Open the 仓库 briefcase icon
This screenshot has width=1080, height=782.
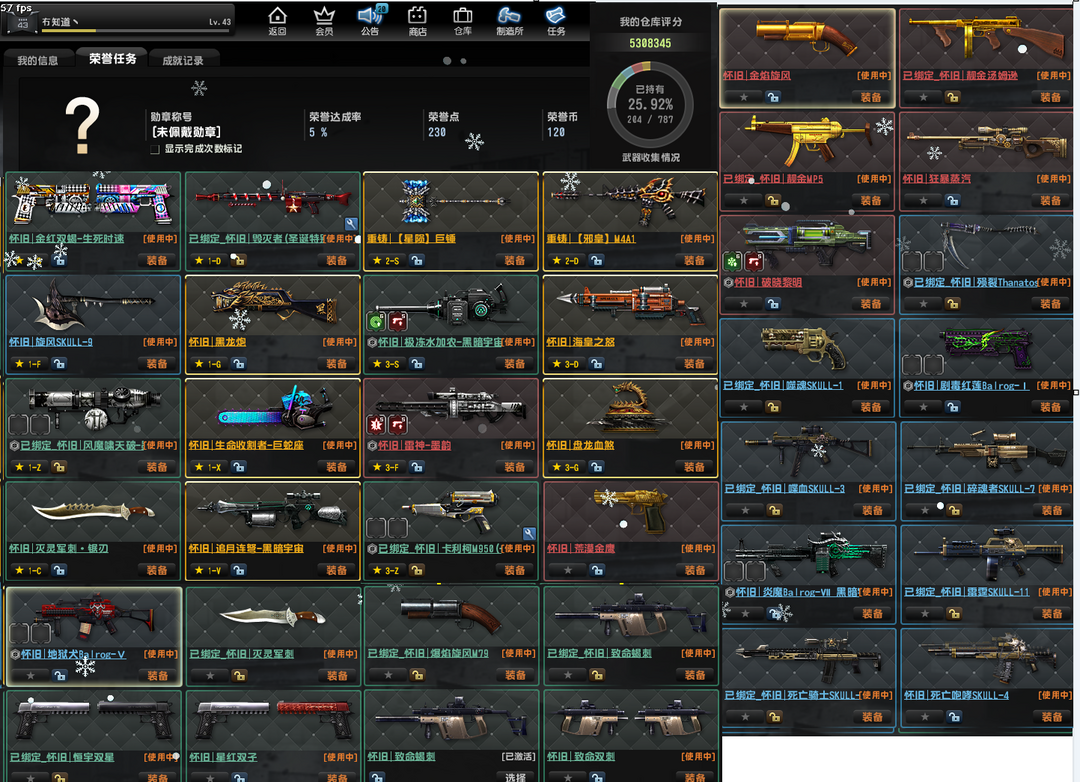pyautogui.click(x=463, y=17)
